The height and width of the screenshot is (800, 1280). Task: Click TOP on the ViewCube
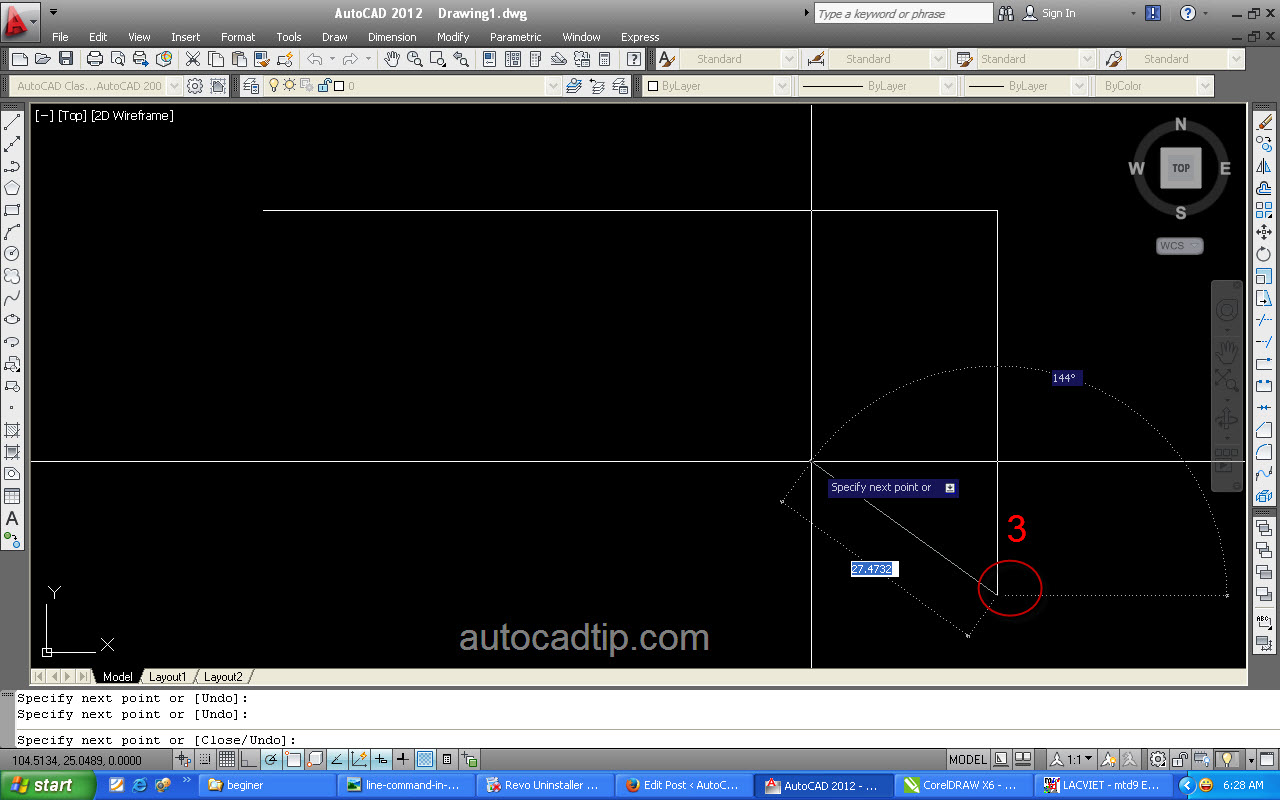pos(1180,168)
